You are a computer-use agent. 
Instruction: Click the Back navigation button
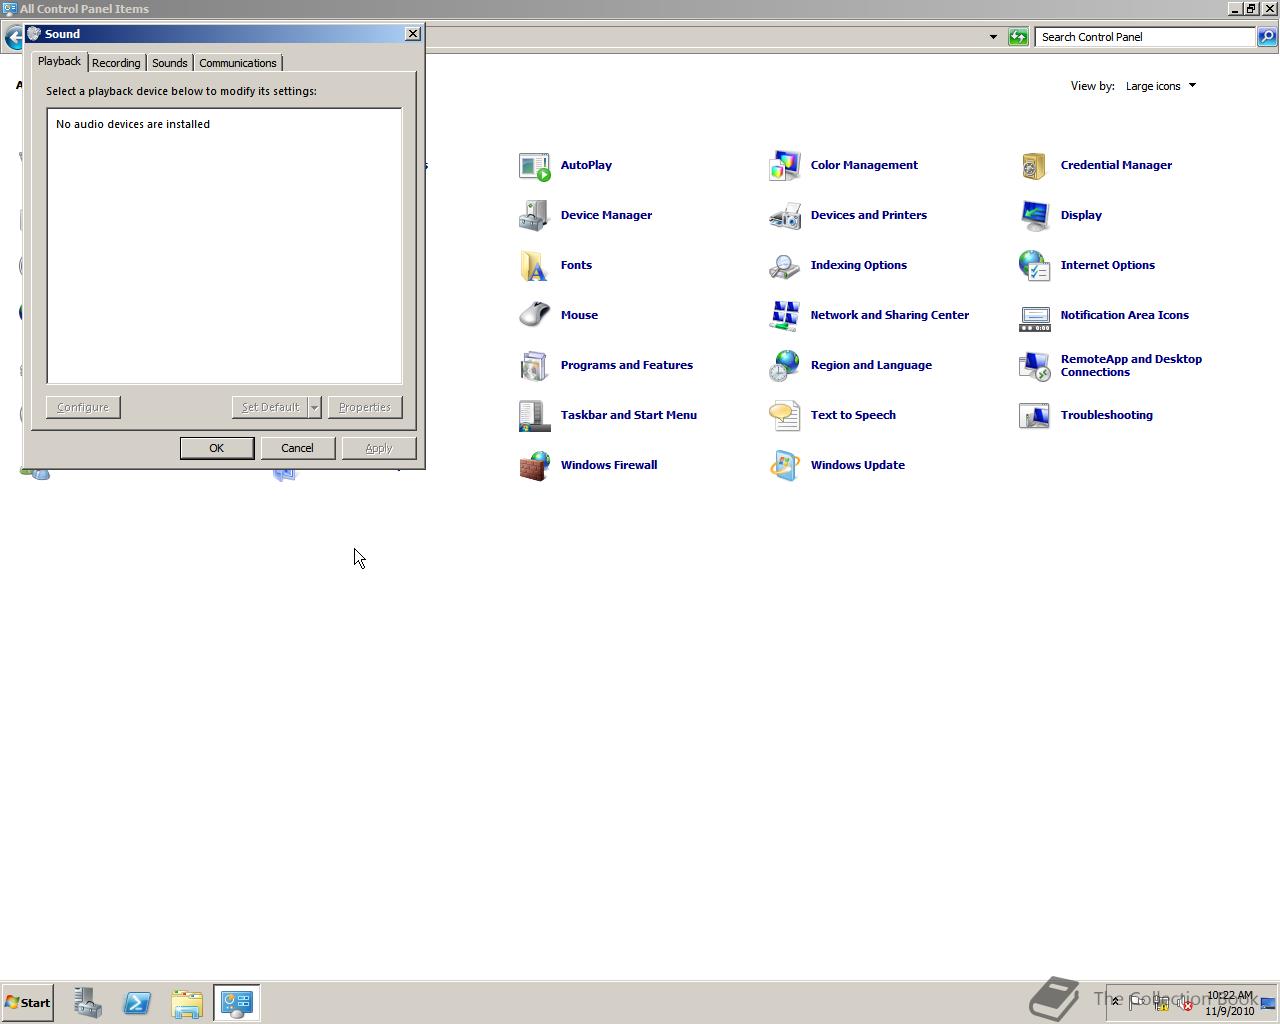click(13, 38)
